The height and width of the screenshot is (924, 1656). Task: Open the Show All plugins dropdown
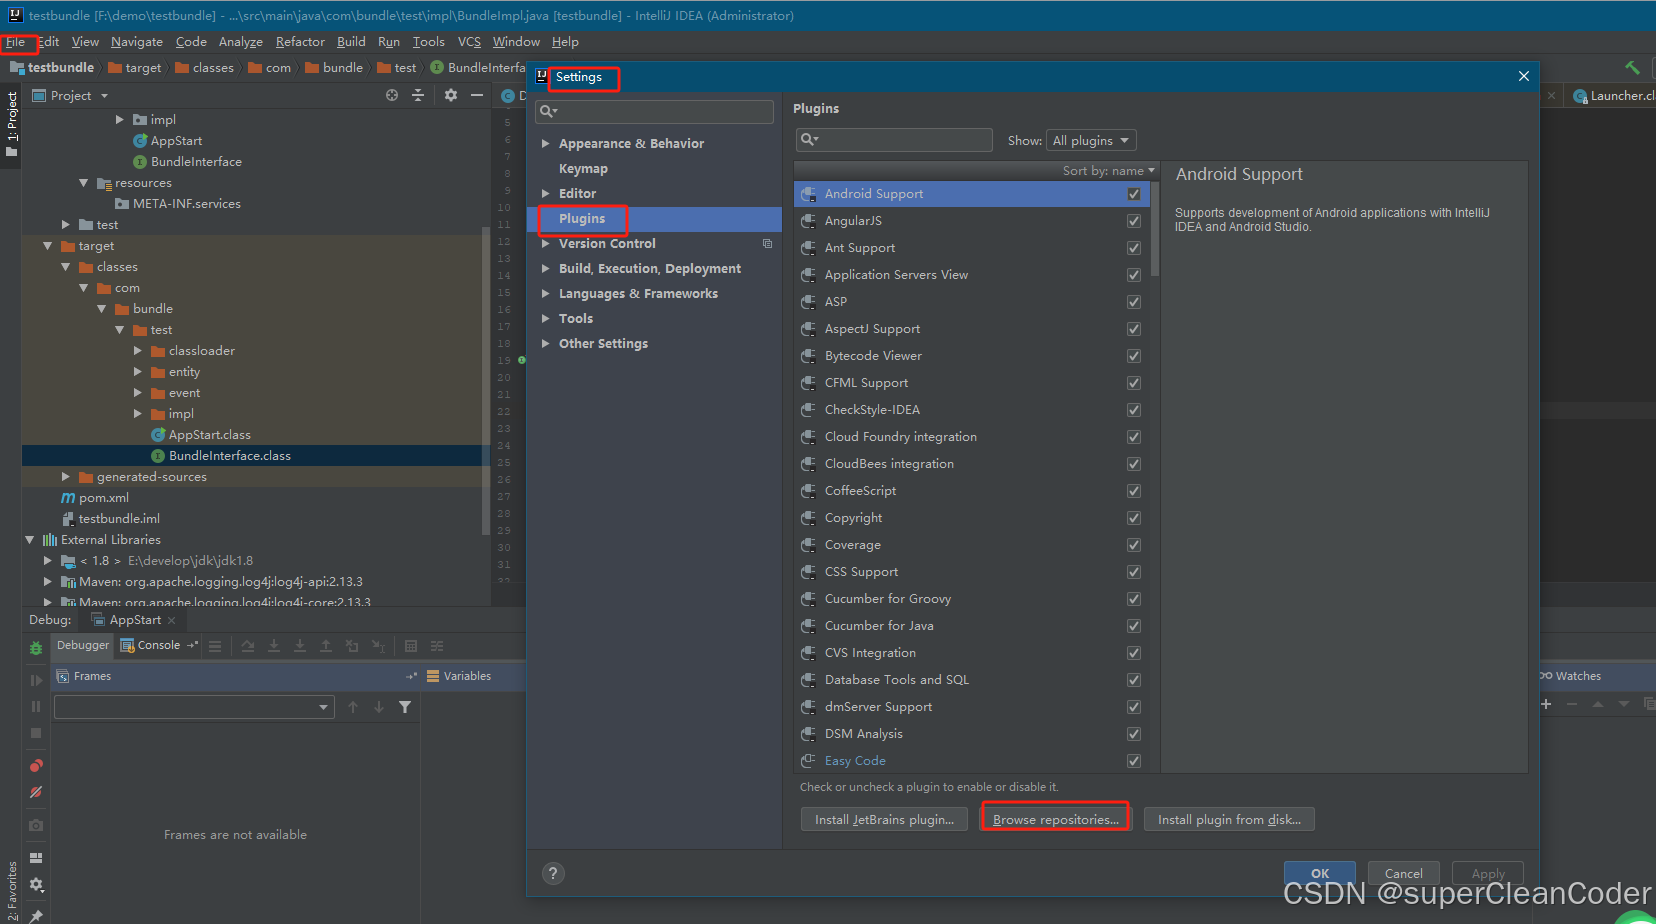coord(1091,141)
